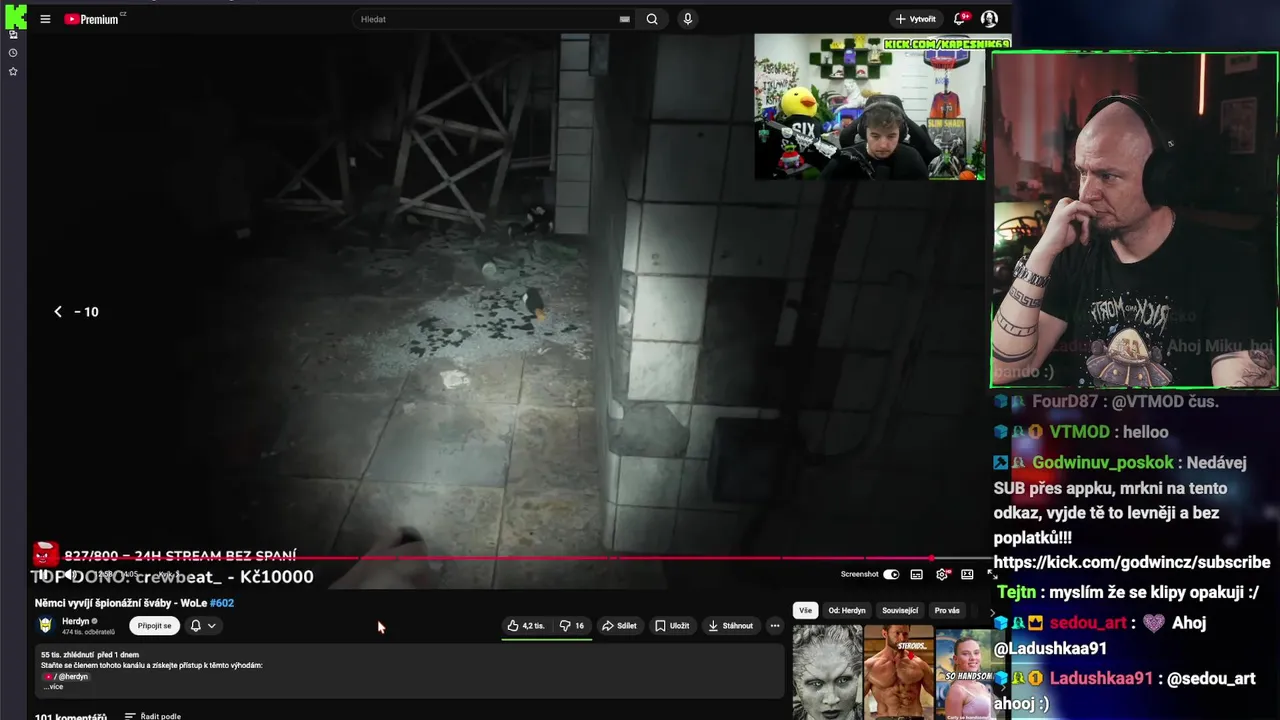Dislike the video showing 16
Image resolution: width=1280 pixels, height=720 pixels.
pyautogui.click(x=572, y=626)
